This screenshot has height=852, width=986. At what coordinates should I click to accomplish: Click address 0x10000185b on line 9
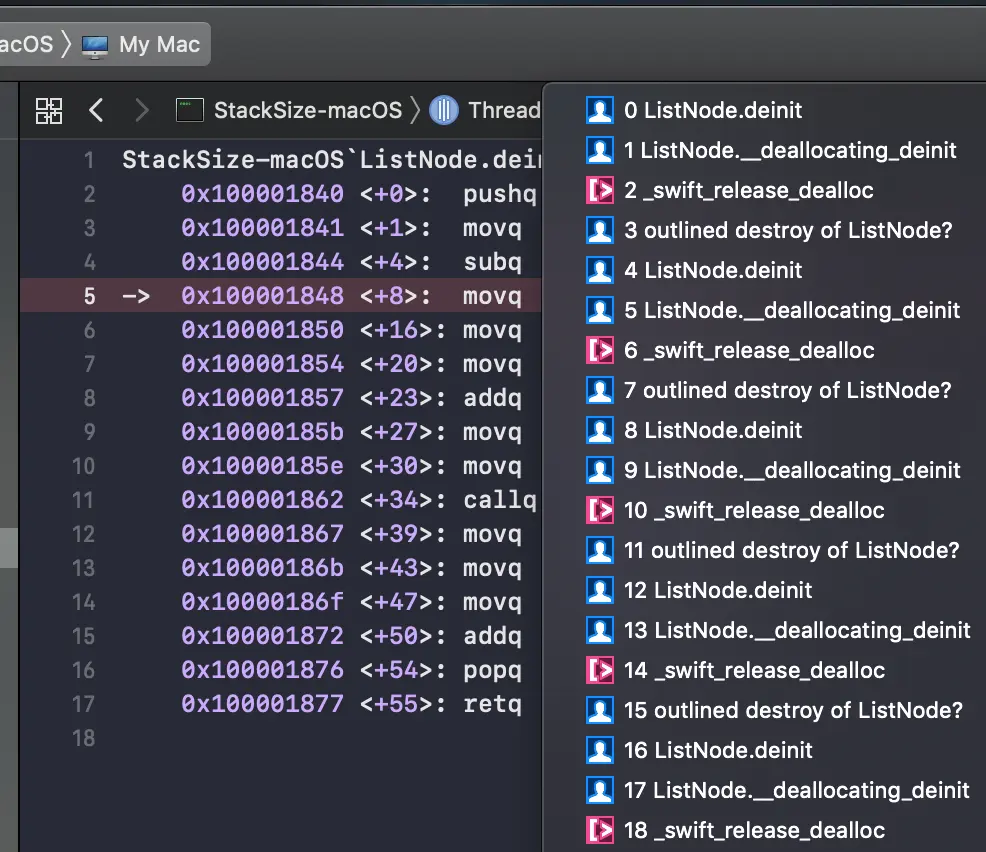point(263,431)
